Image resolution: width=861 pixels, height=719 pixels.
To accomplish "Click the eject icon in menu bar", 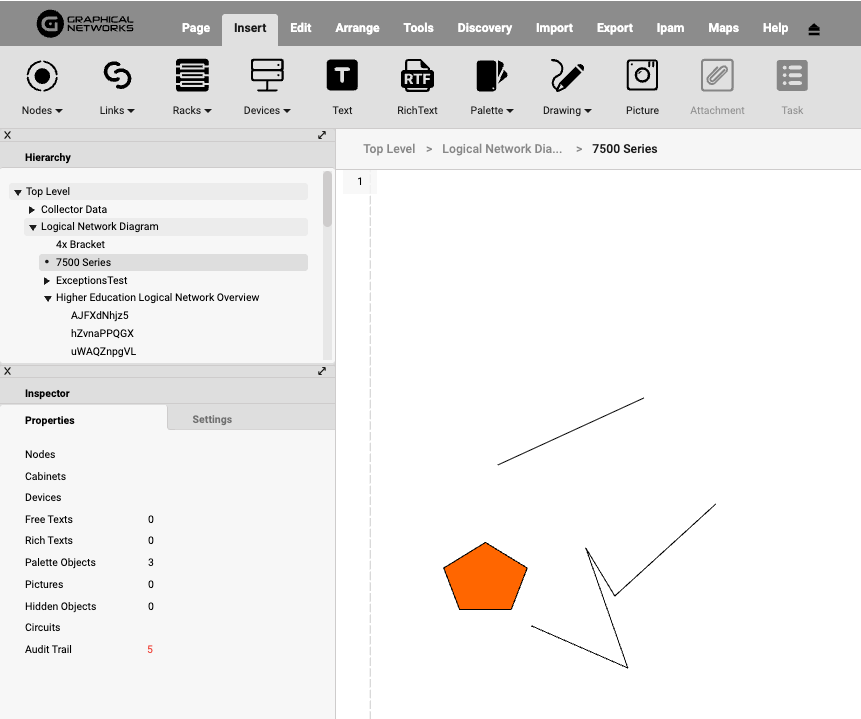I will point(814,29).
